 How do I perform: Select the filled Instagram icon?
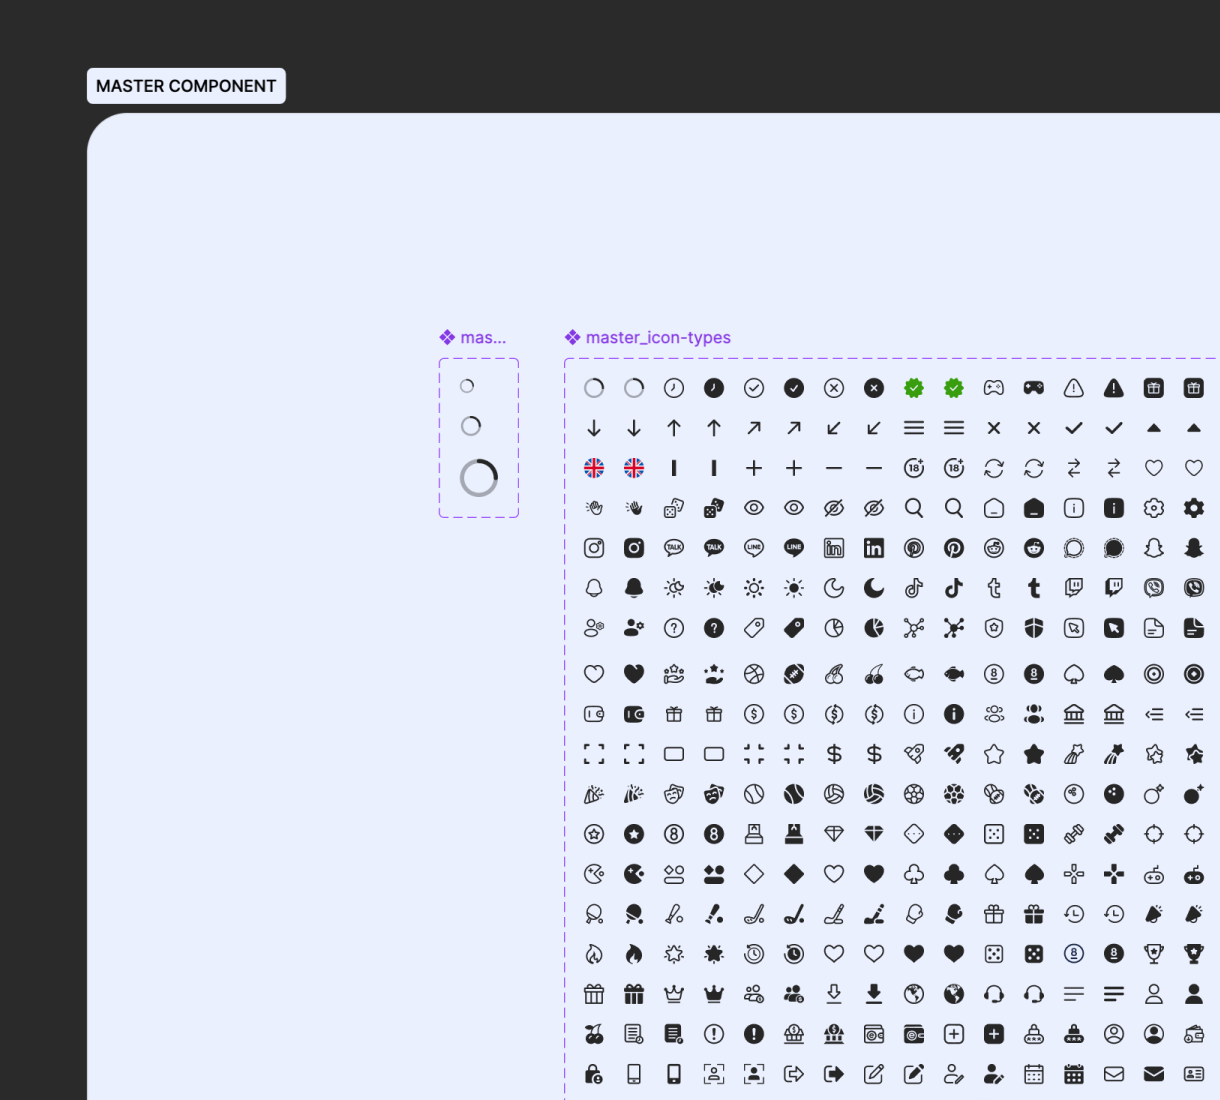[x=634, y=548]
